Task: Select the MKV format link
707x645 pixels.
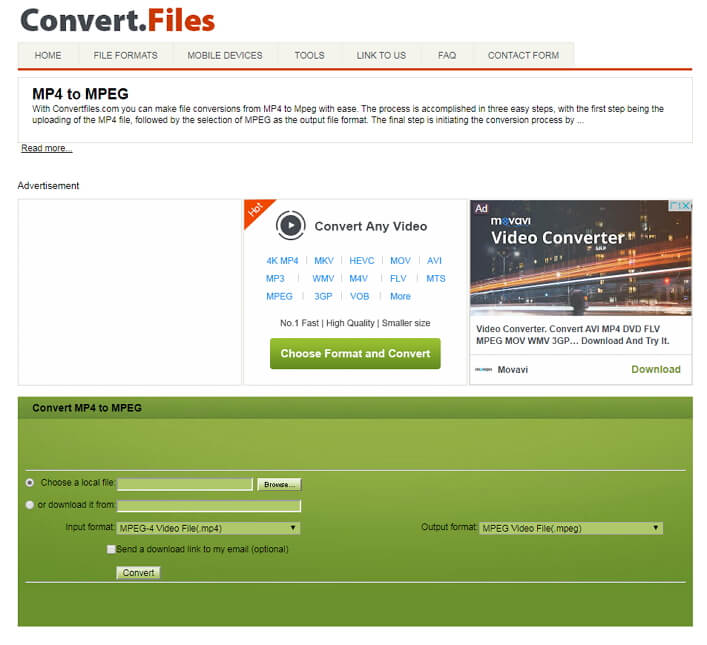Action: click(x=324, y=261)
